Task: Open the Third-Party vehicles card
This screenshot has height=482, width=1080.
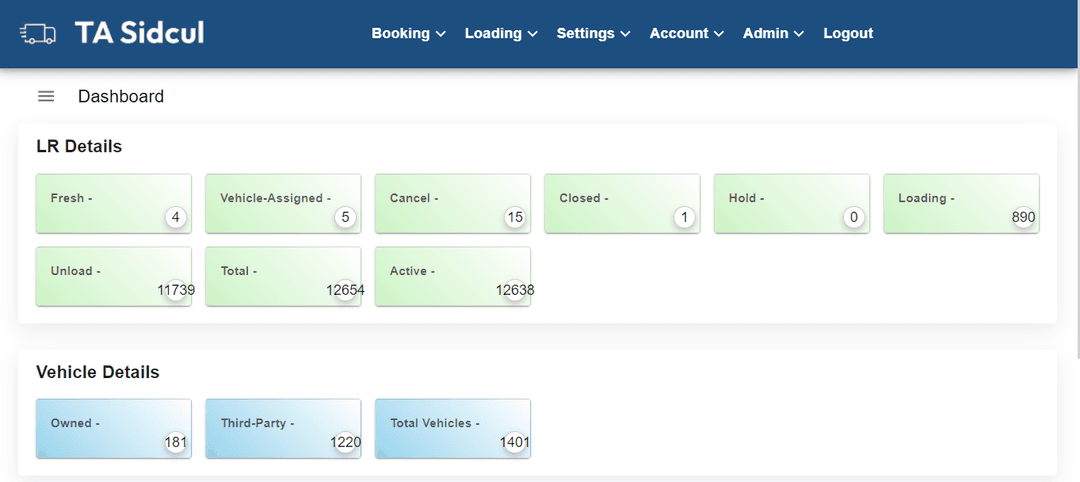Action: pos(283,429)
